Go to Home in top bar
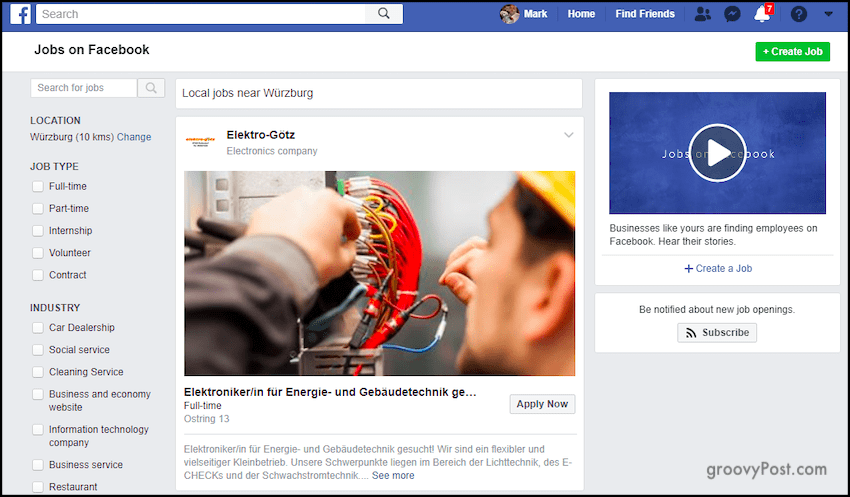This screenshot has height=497, width=850. [581, 14]
